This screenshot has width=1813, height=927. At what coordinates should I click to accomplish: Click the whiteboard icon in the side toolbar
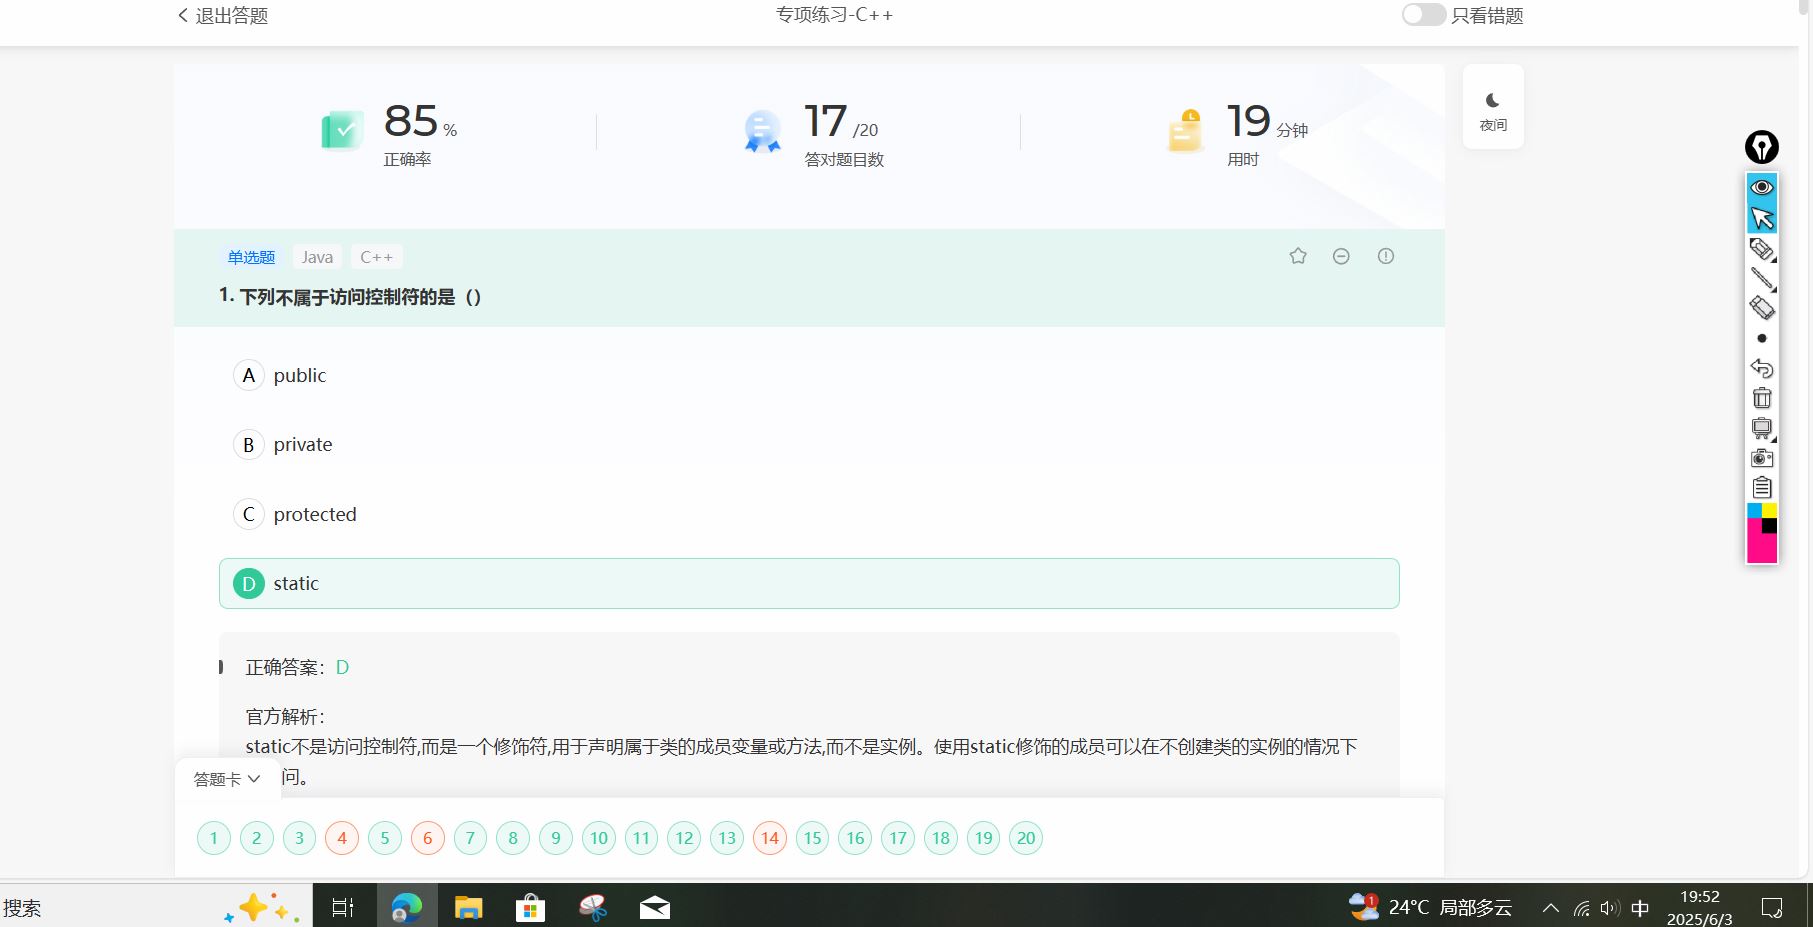click(x=1761, y=428)
